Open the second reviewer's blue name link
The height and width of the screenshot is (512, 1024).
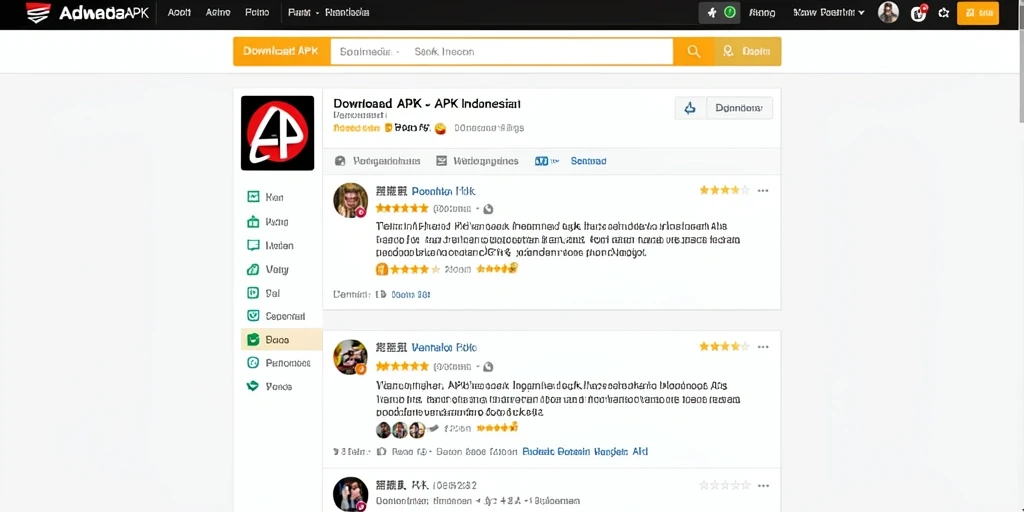[443, 347]
